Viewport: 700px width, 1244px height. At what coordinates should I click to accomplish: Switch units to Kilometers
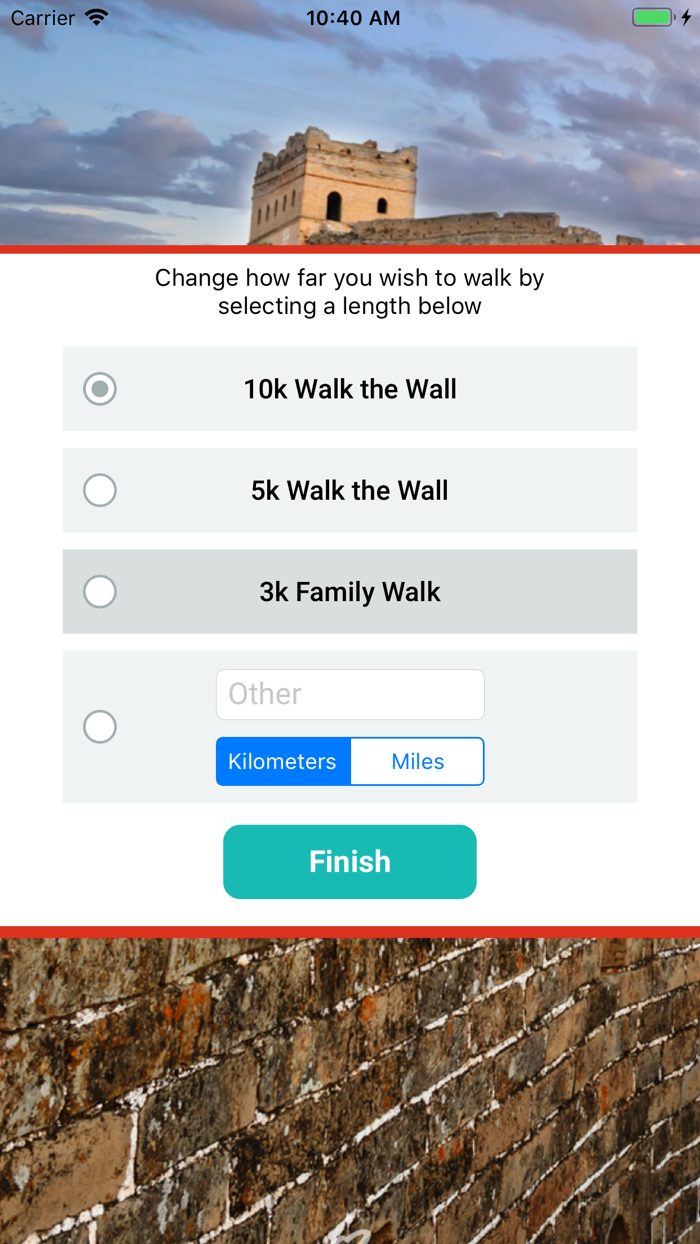(x=283, y=761)
